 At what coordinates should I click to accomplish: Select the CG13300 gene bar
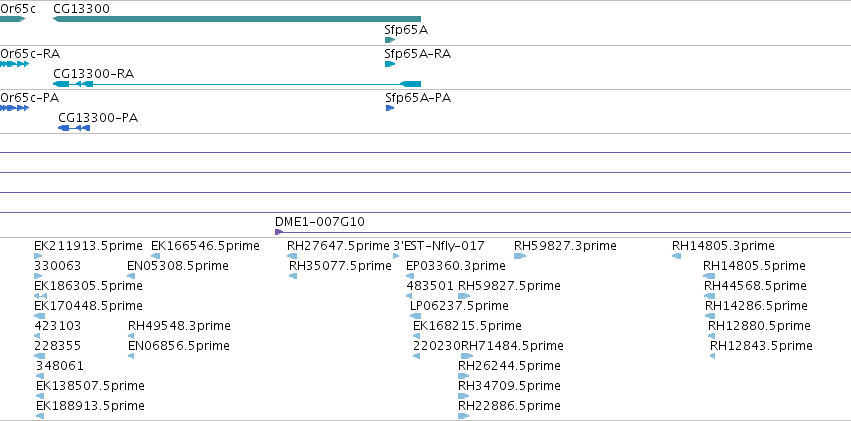tap(237, 19)
